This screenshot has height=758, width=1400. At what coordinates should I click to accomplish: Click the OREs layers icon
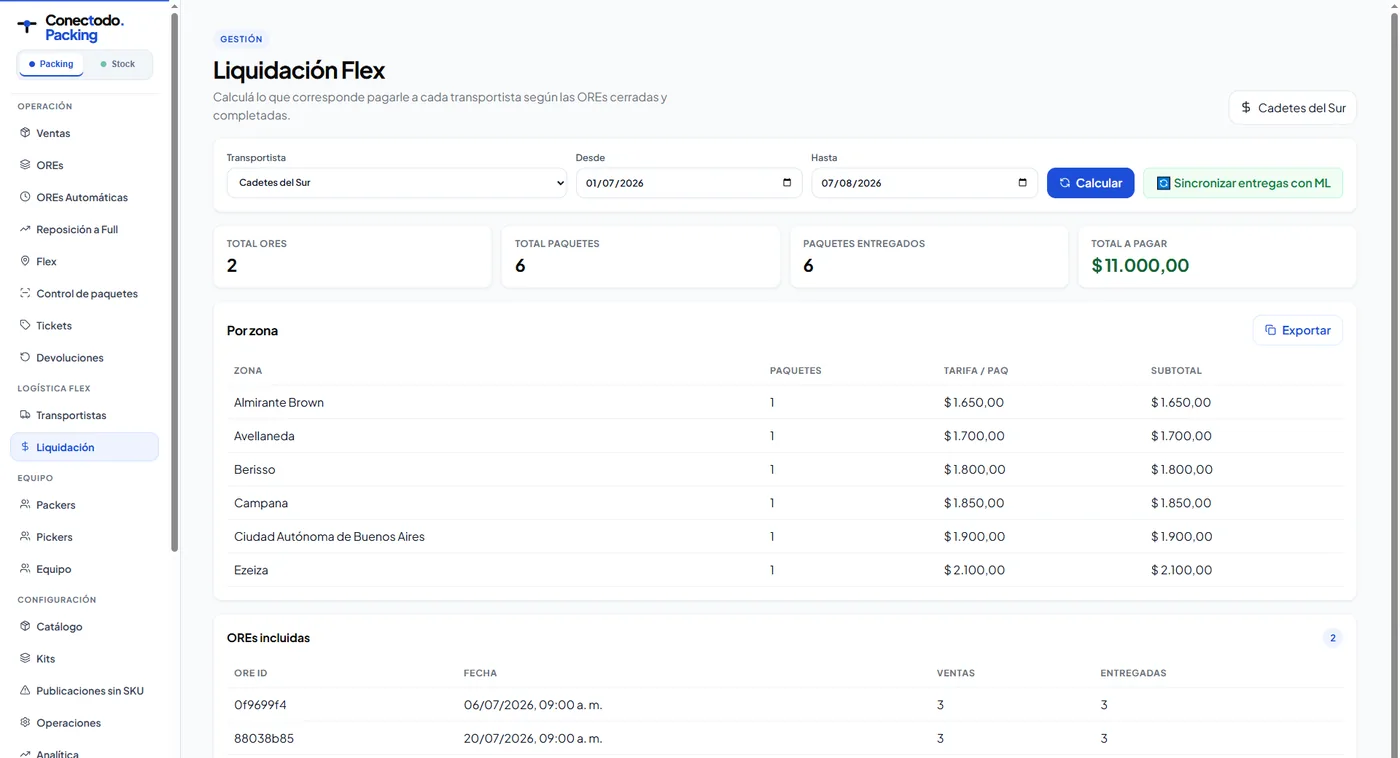(25, 165)
